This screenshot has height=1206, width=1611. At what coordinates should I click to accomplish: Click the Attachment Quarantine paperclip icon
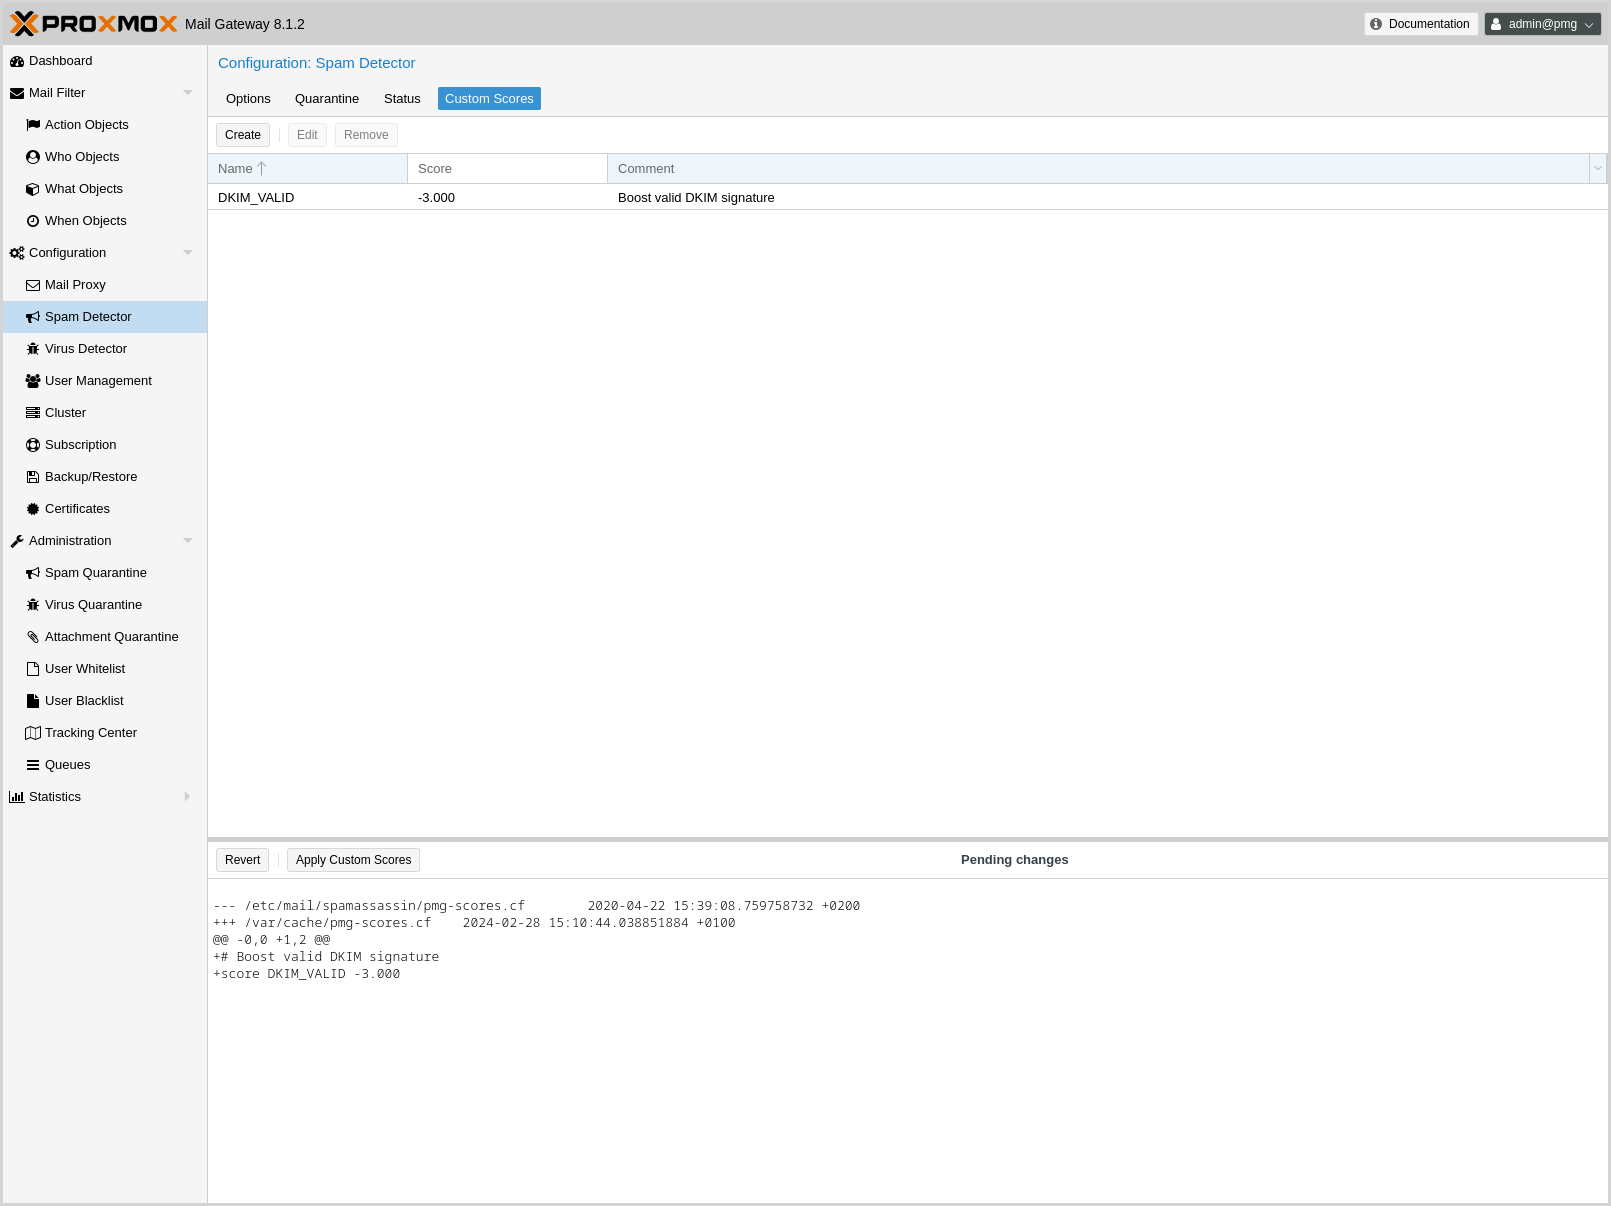[x=33, y=637]
